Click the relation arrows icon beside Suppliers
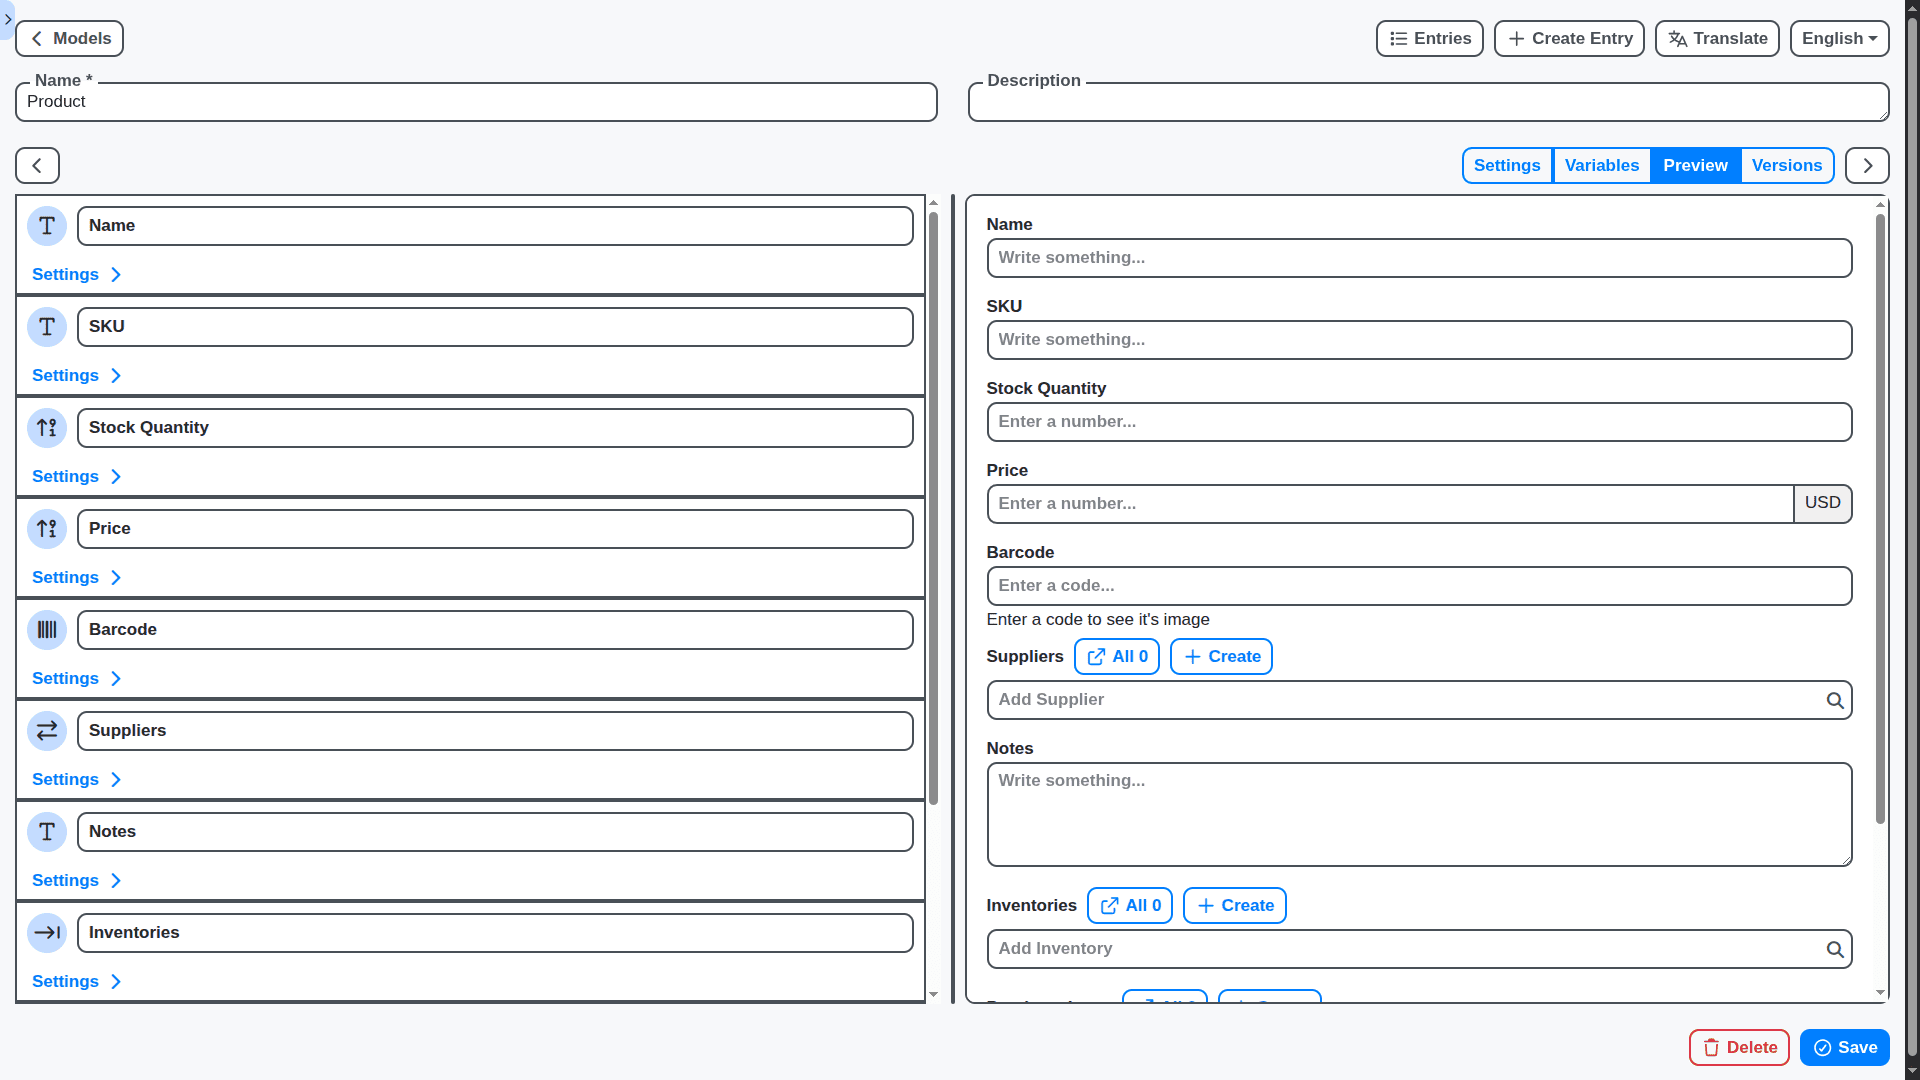This screenshot has width=1920, height=1080. (47, 731)
